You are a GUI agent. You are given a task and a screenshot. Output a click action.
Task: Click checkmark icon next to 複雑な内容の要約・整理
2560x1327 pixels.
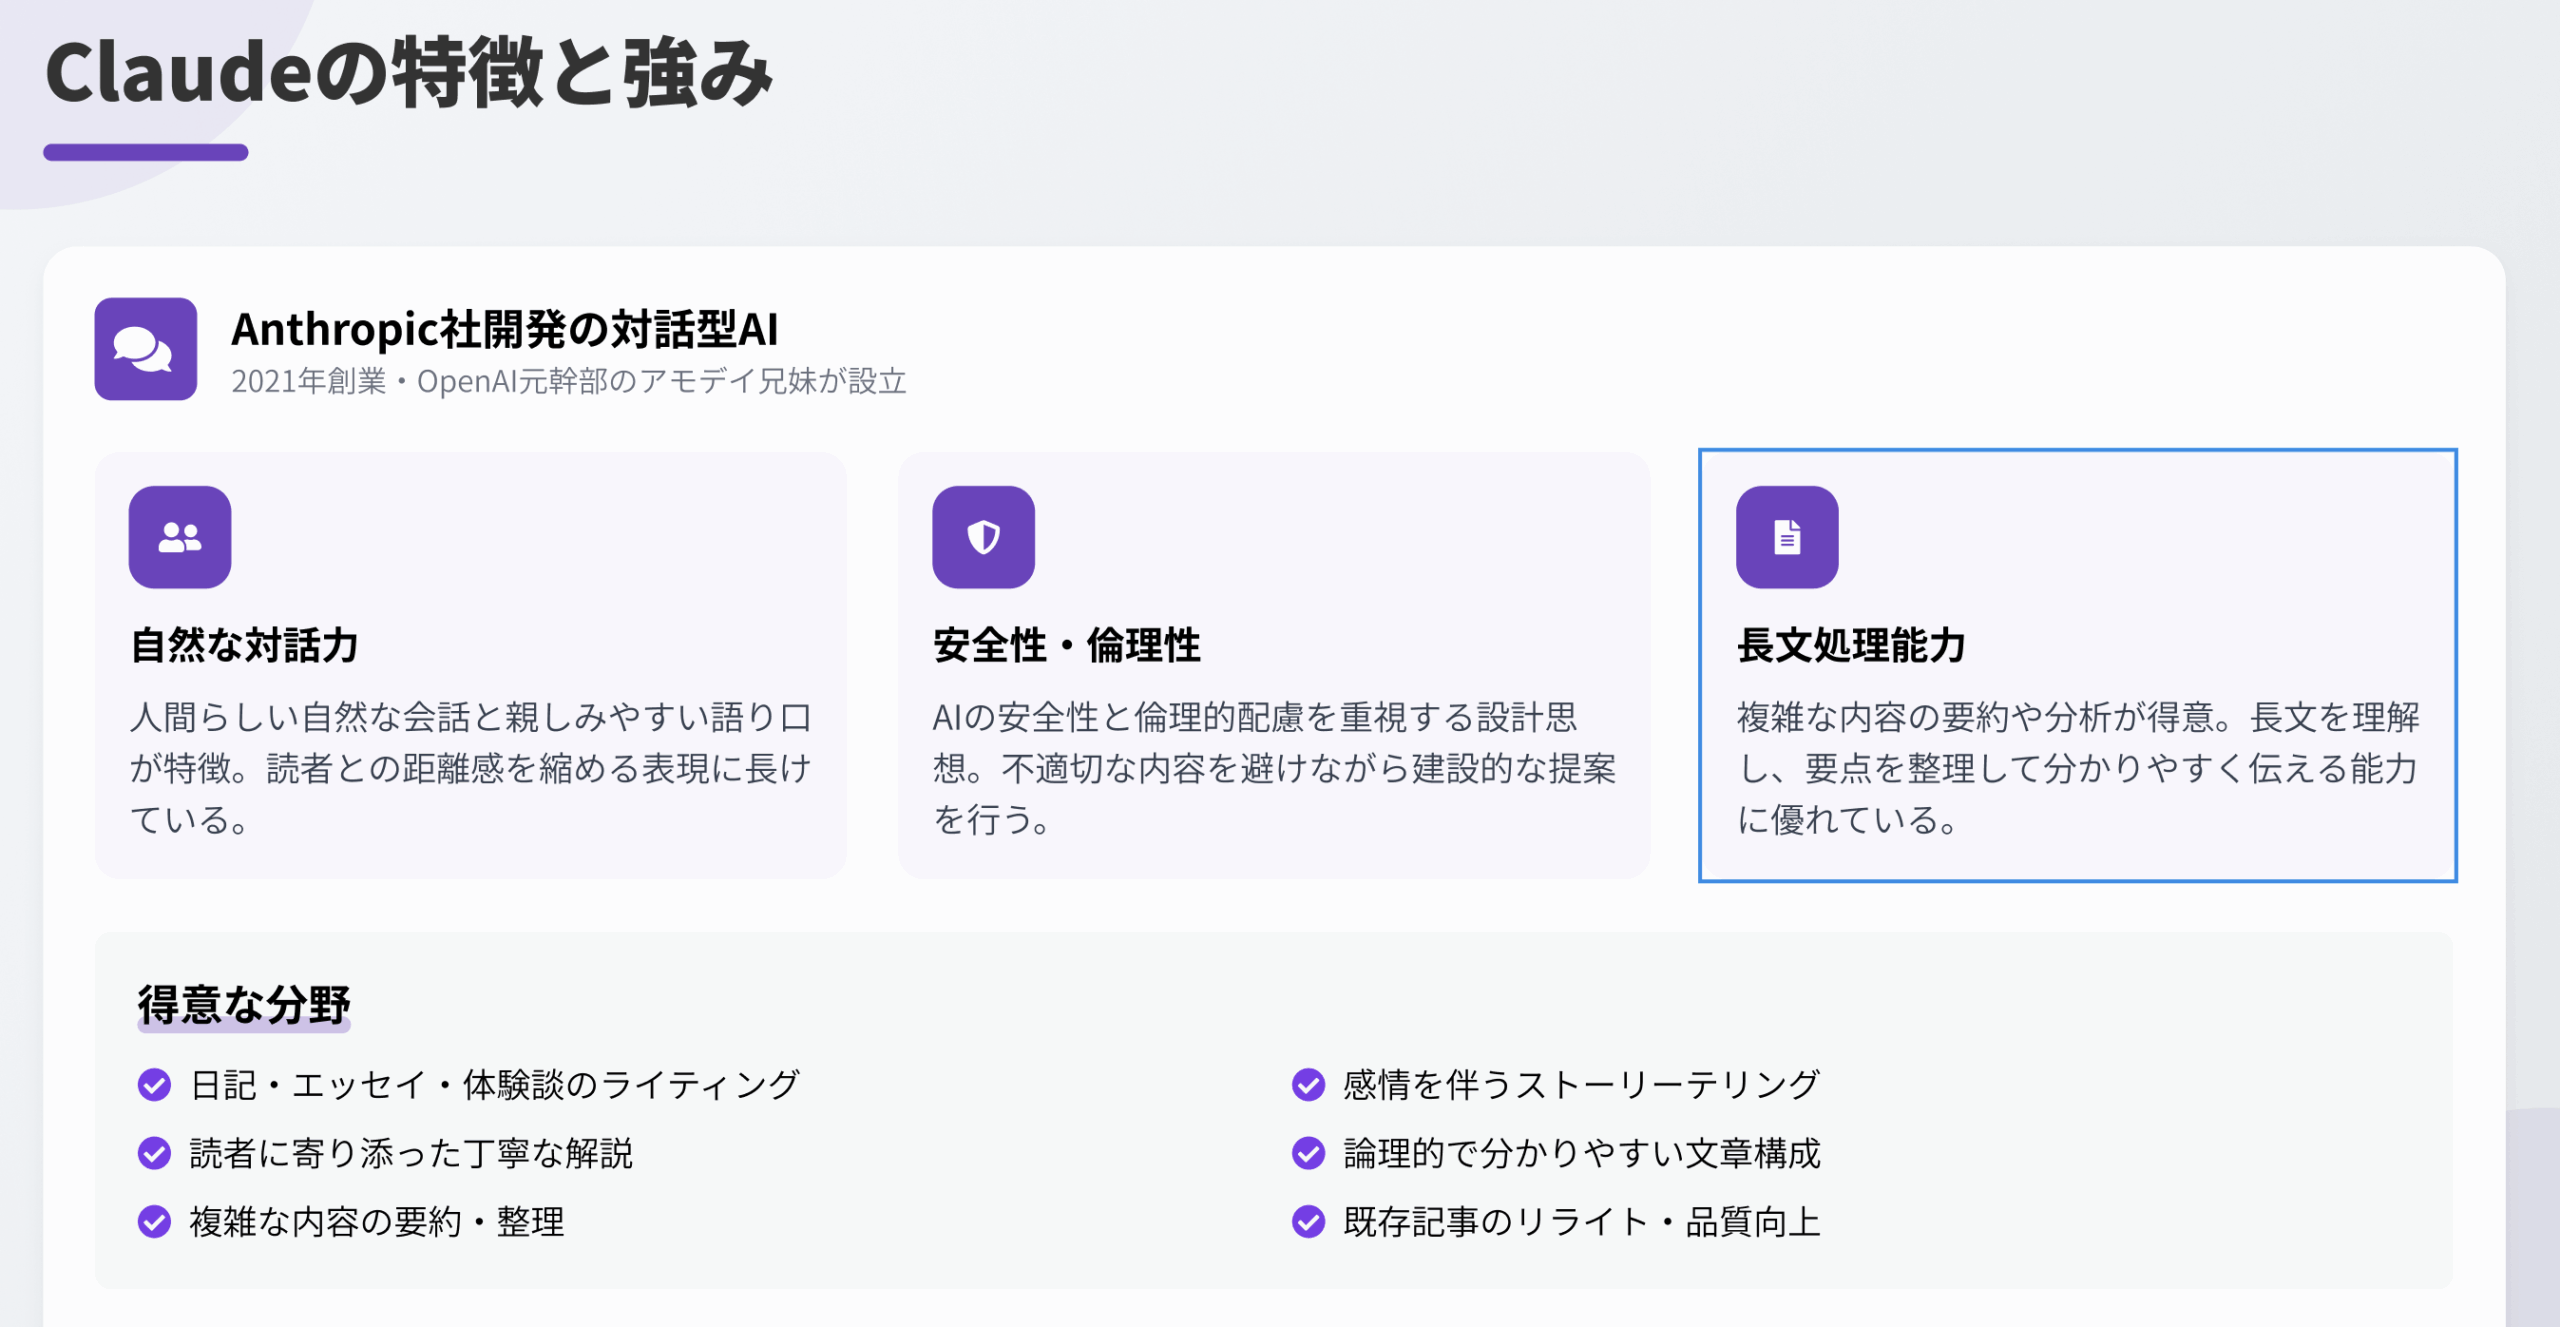(154, 1221)
